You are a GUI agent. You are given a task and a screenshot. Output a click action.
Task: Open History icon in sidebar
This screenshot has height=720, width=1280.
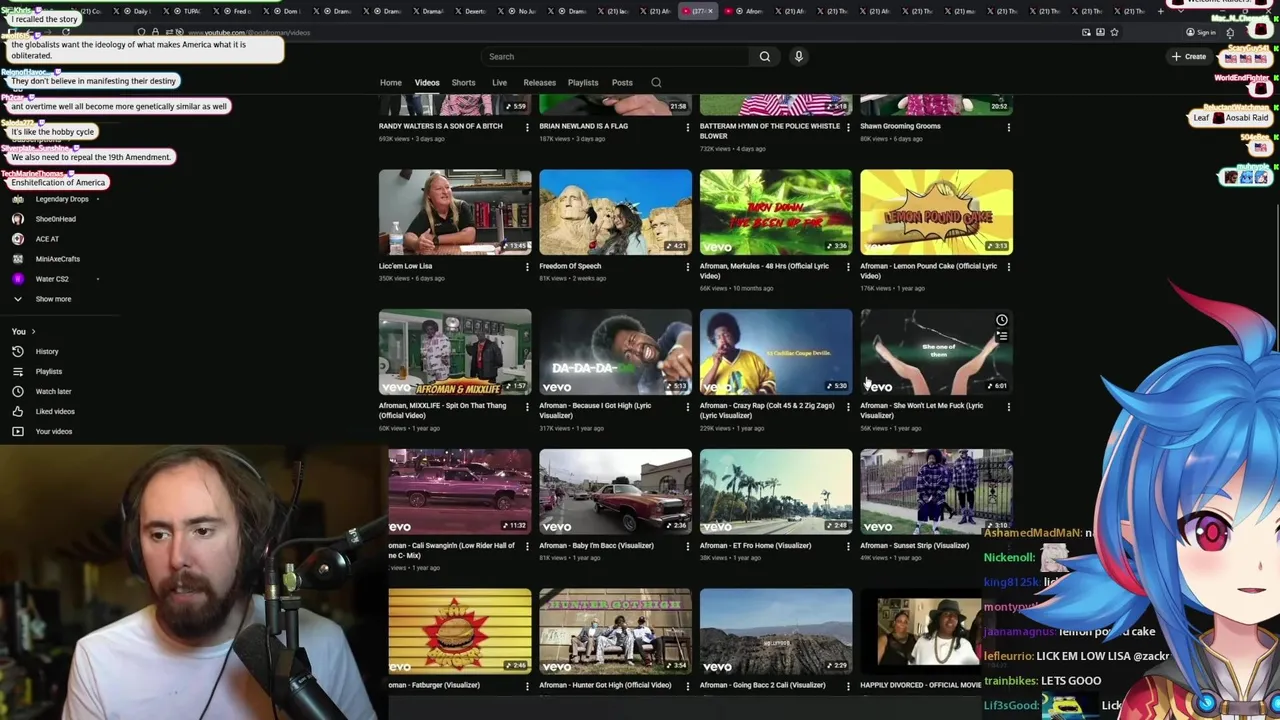point(17,352)
